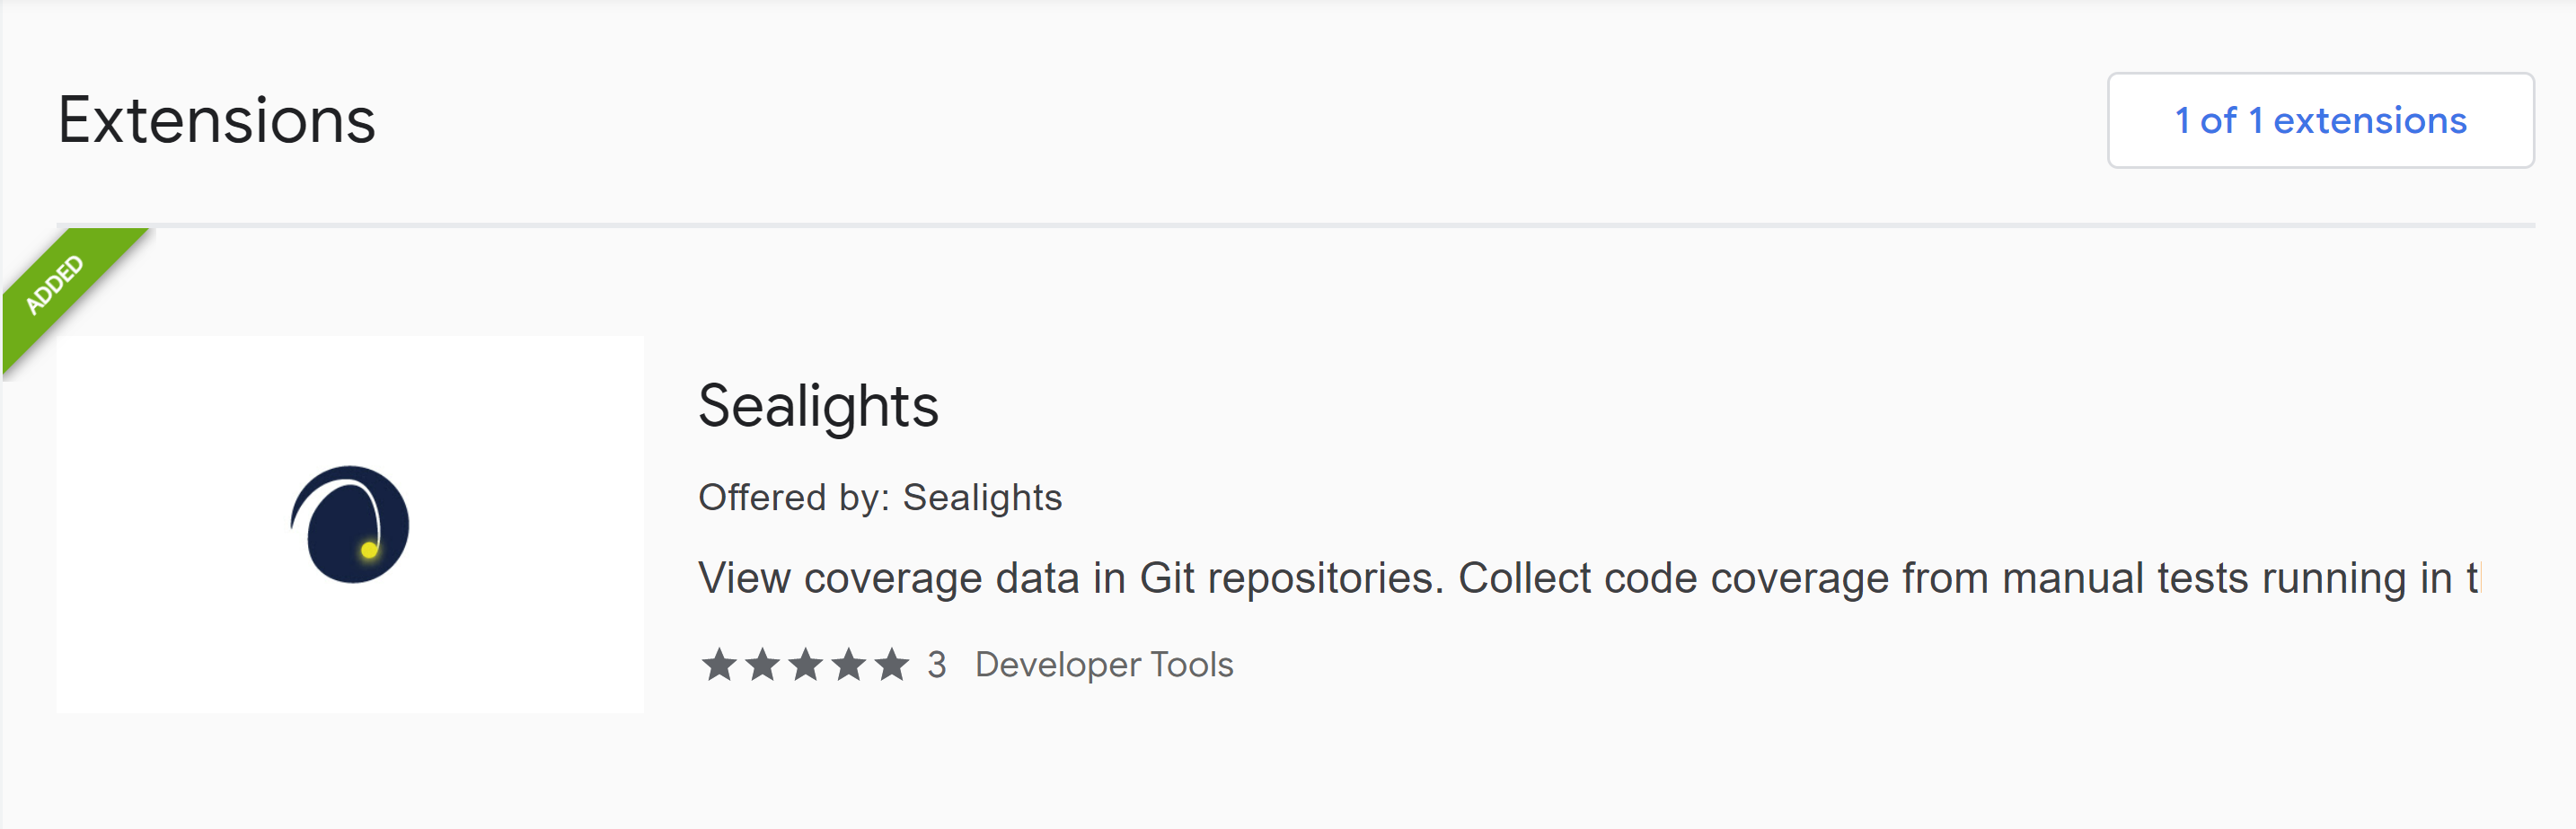Click the Sealights dark circular logo
The height and width of the screenshot is (829, 2576).
pos(350,525)
